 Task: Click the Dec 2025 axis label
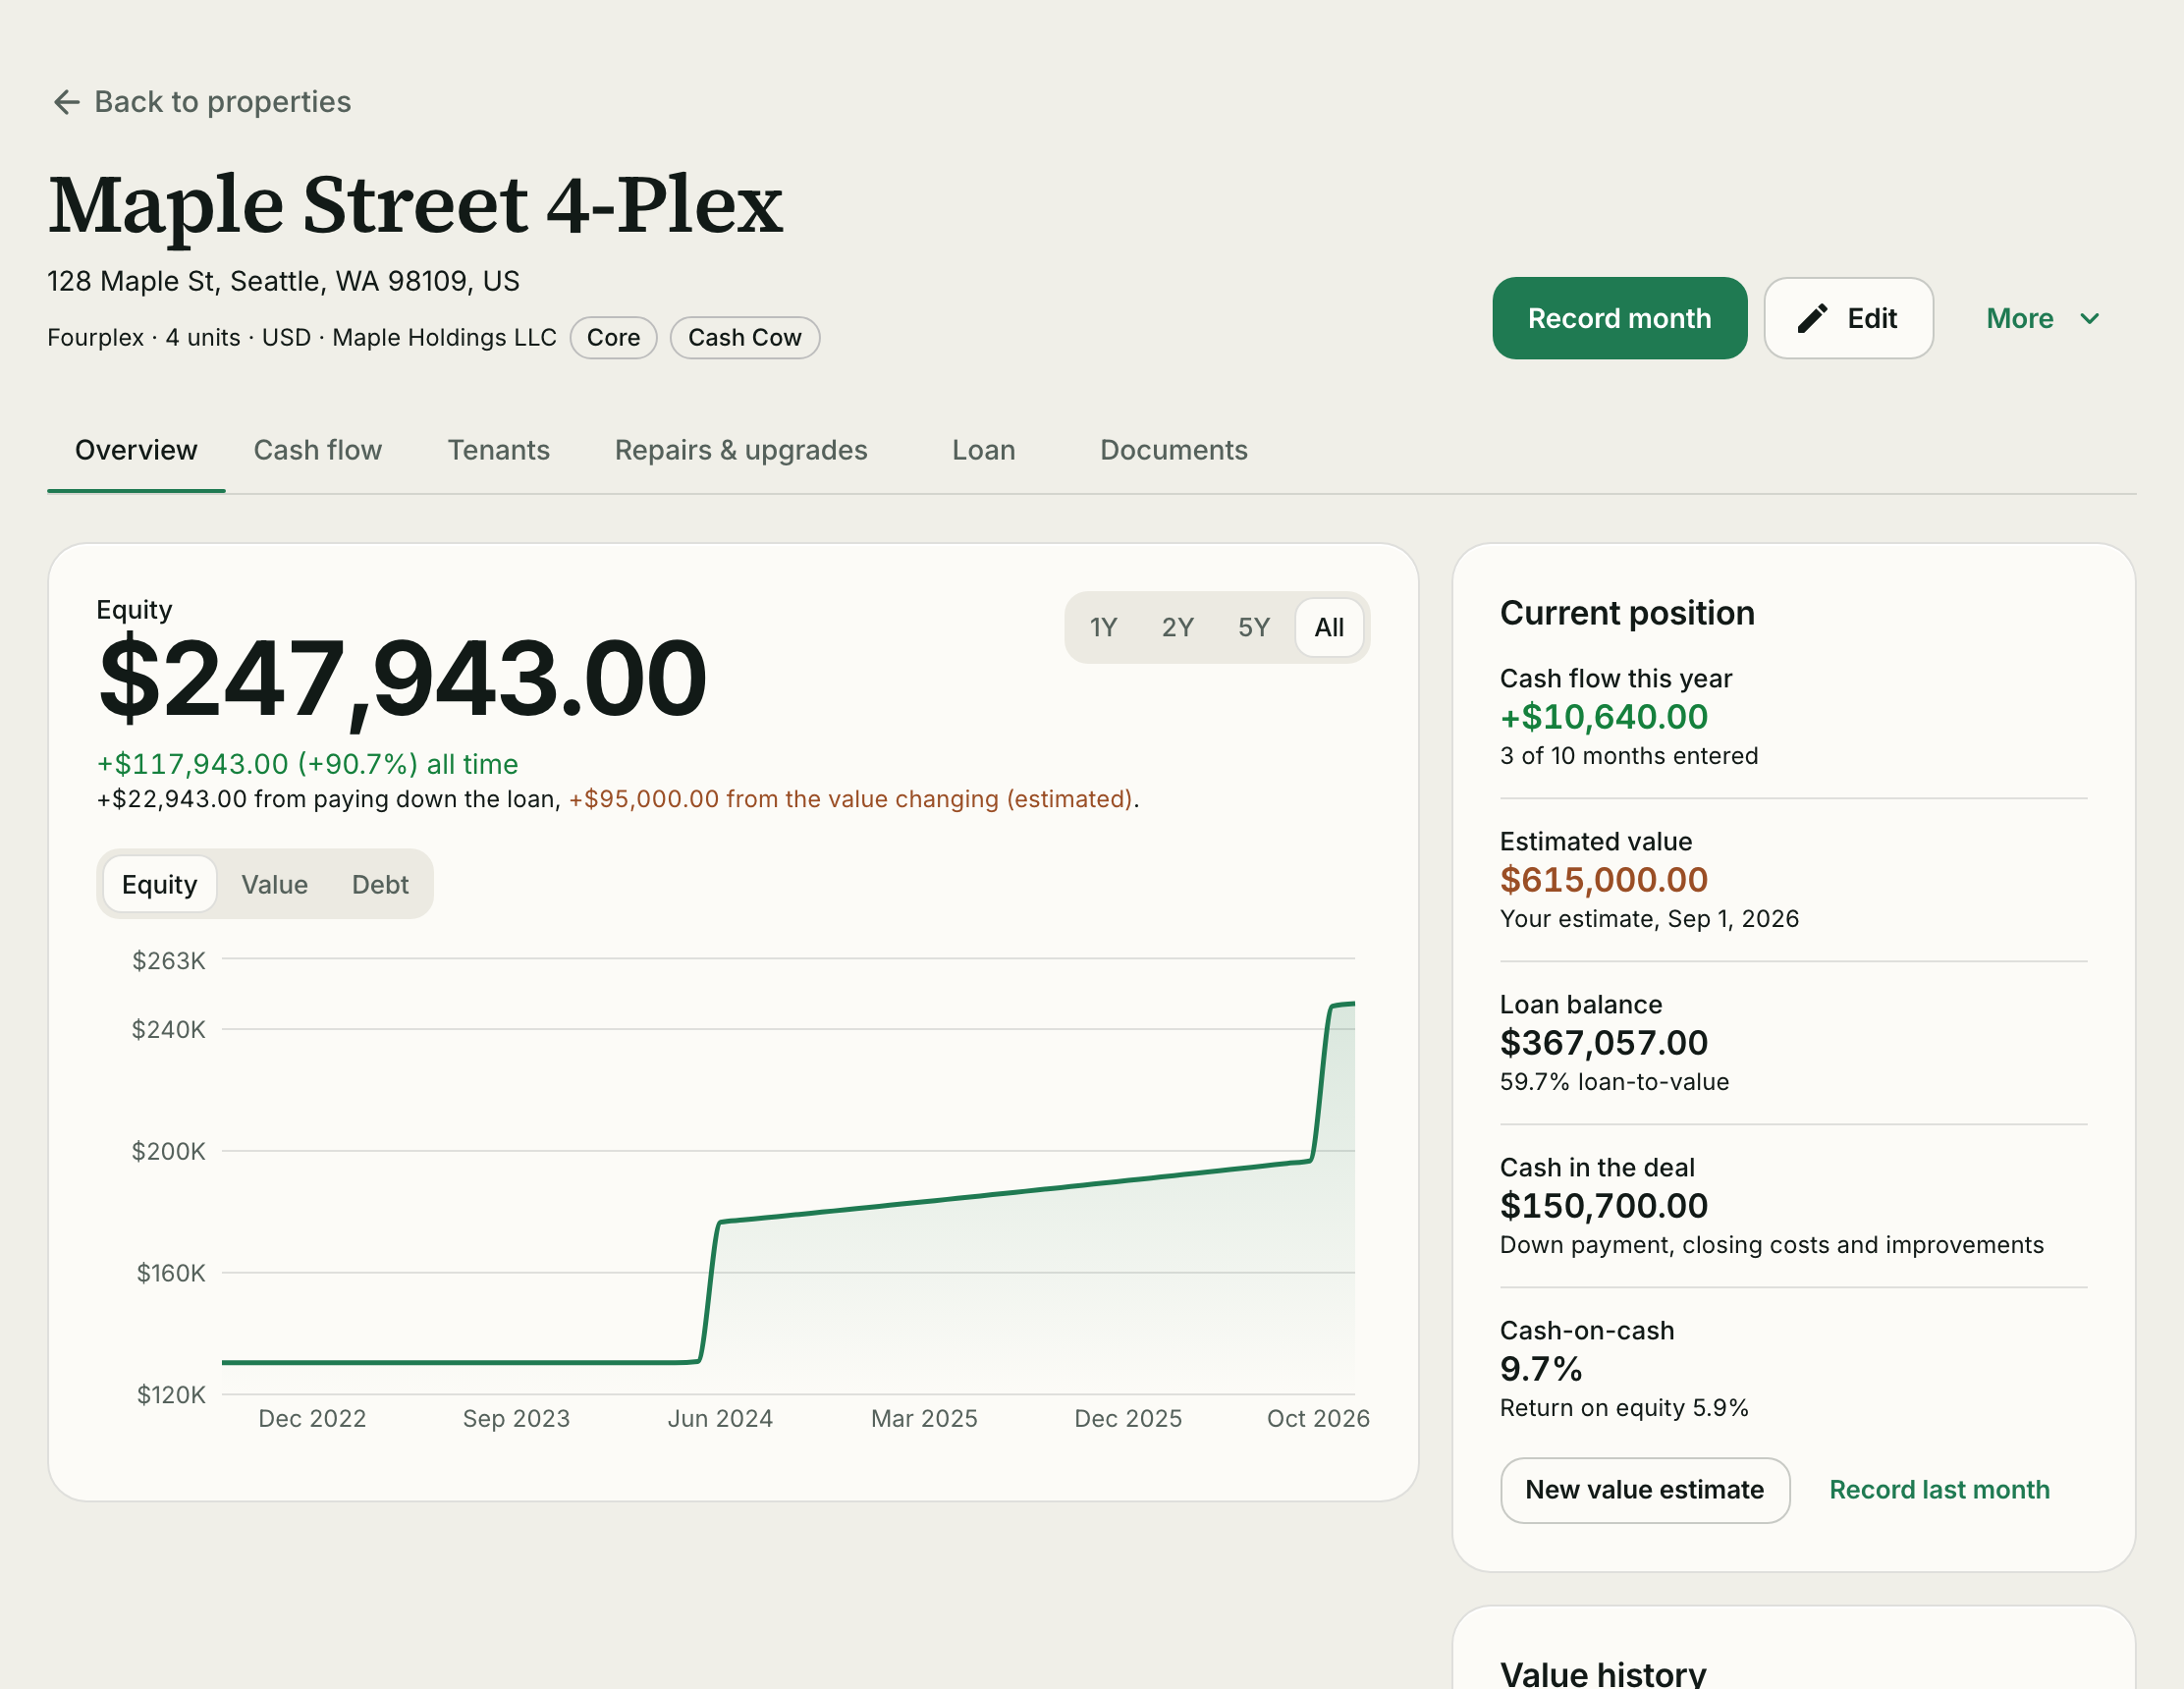click(x=1128, y=1419)
